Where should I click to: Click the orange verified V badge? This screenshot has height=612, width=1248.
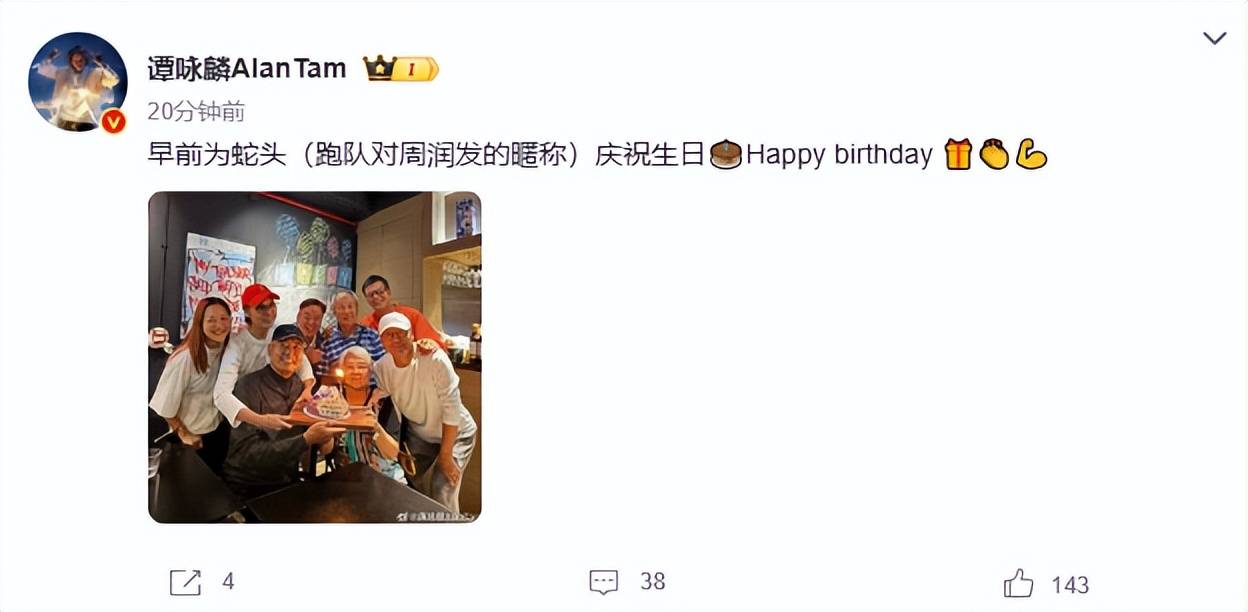pyautogui.click(x=114, y=121)
